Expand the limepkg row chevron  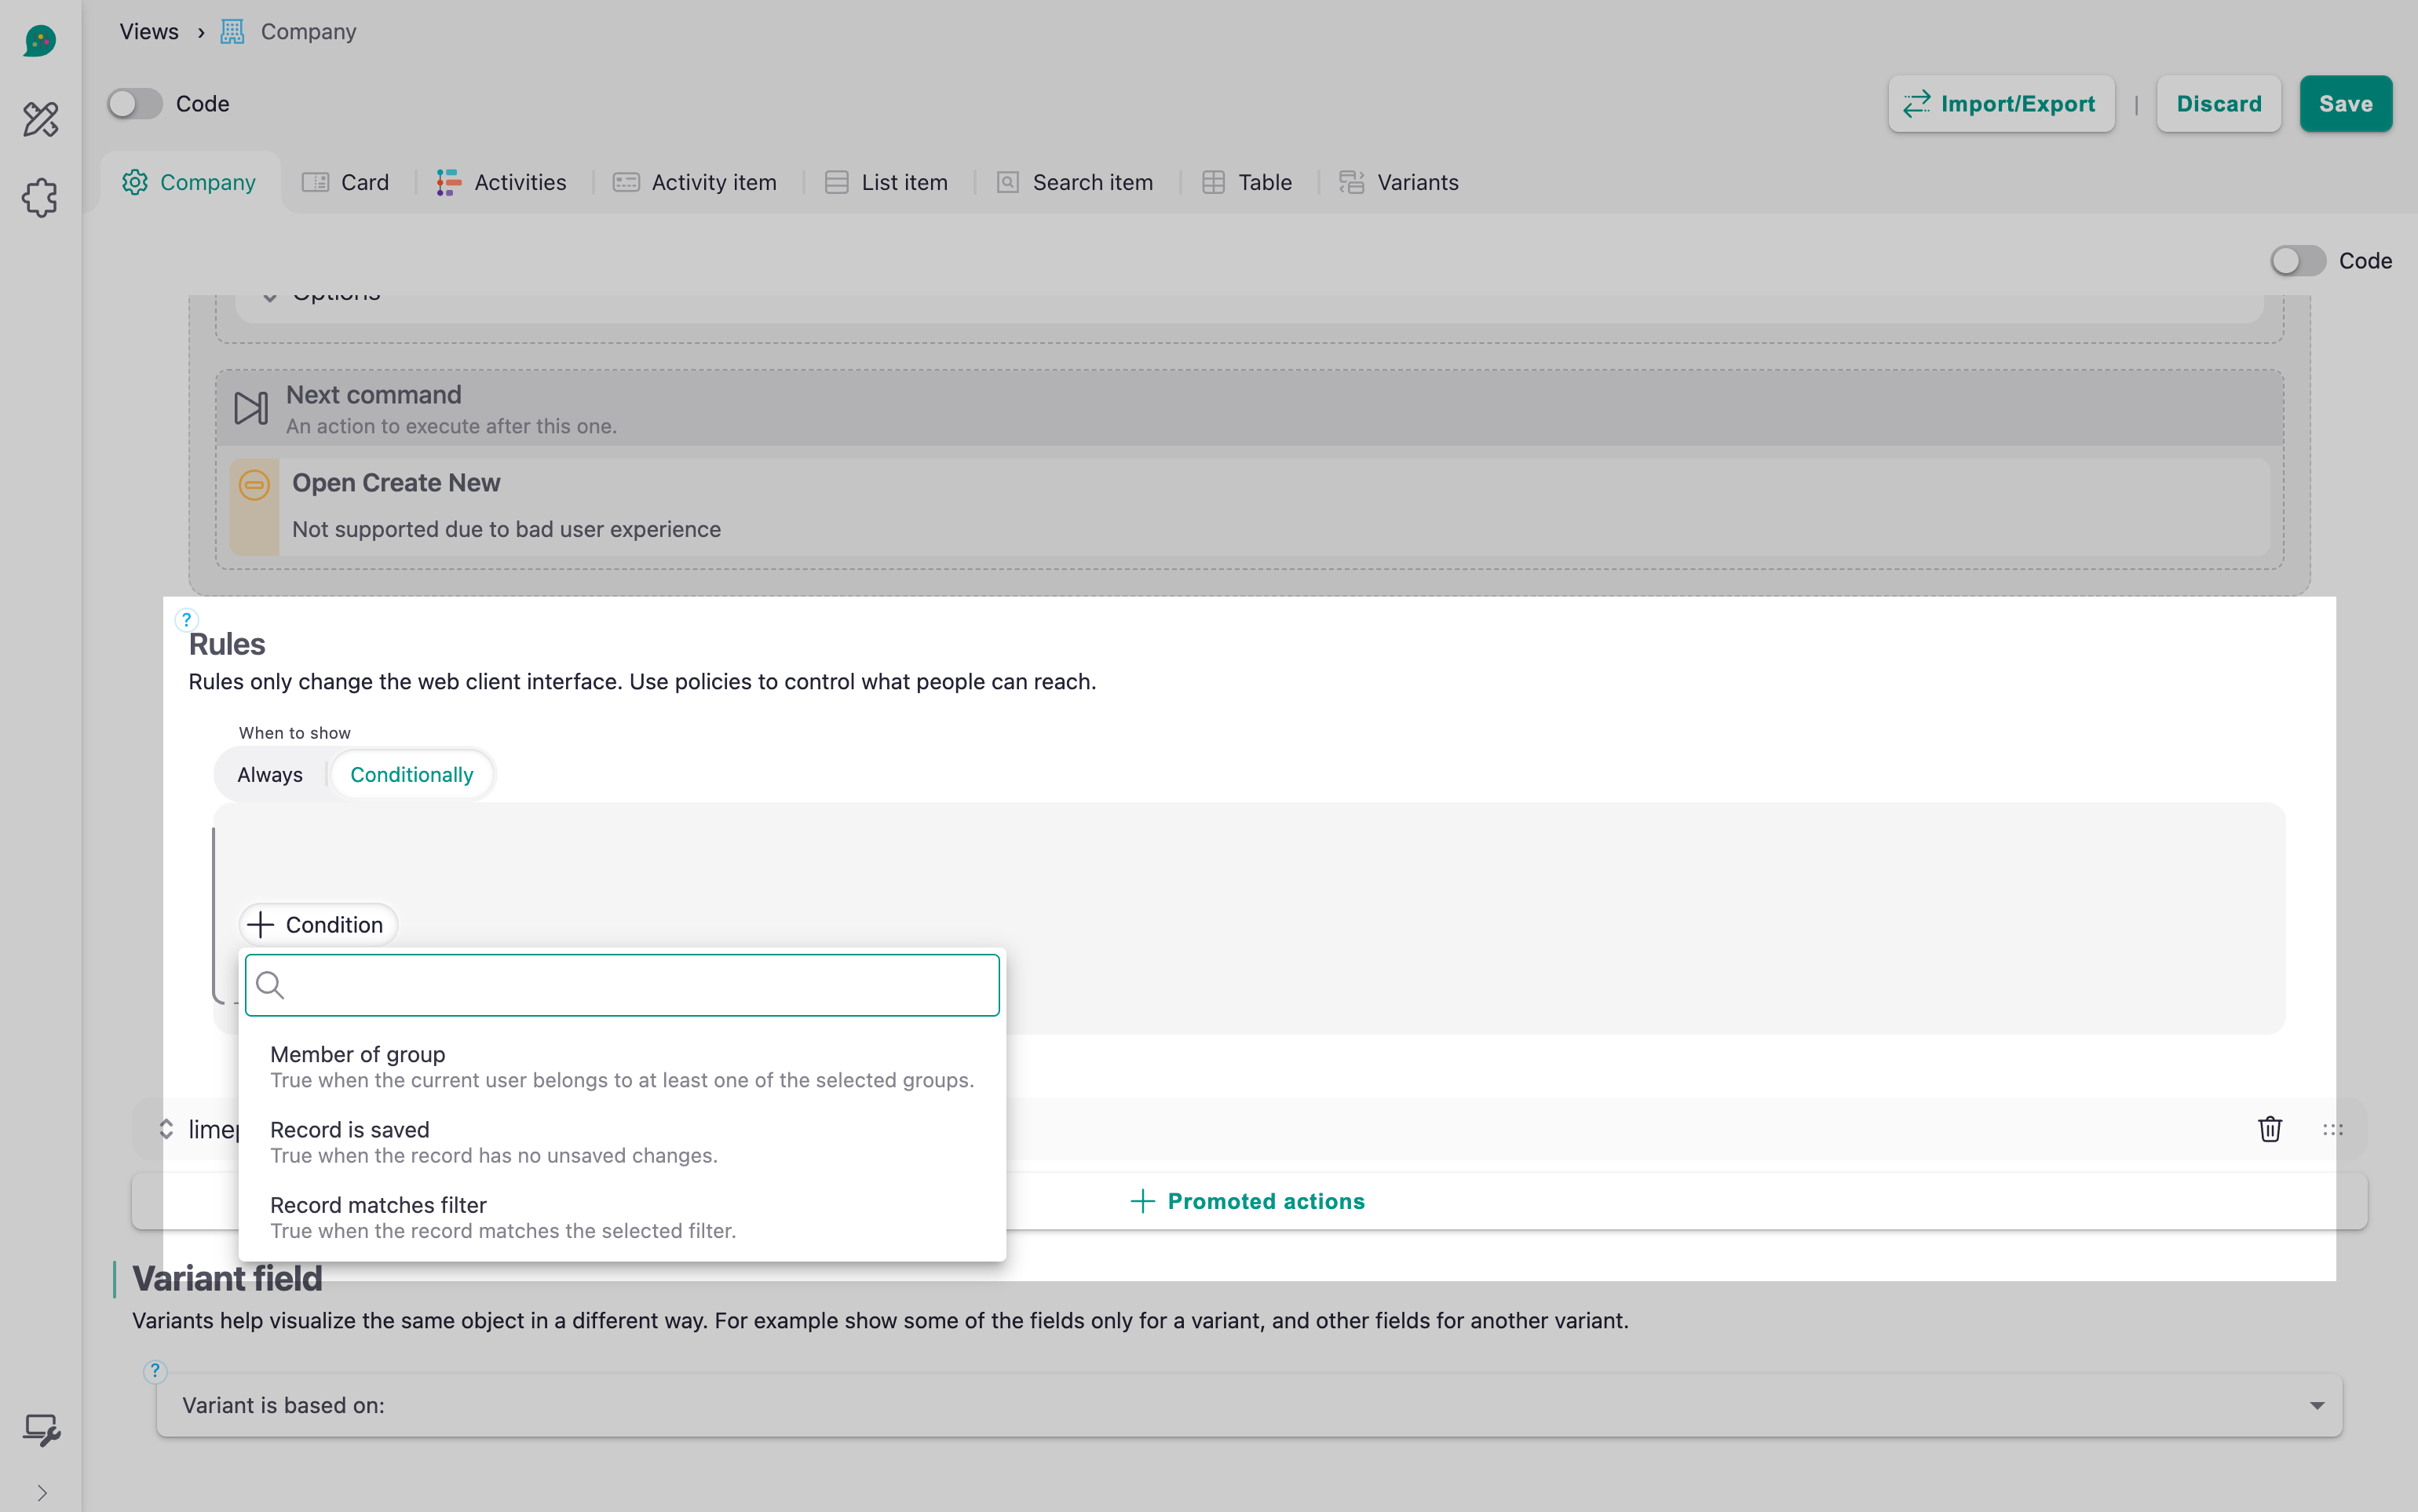(x=166, y=1129)
